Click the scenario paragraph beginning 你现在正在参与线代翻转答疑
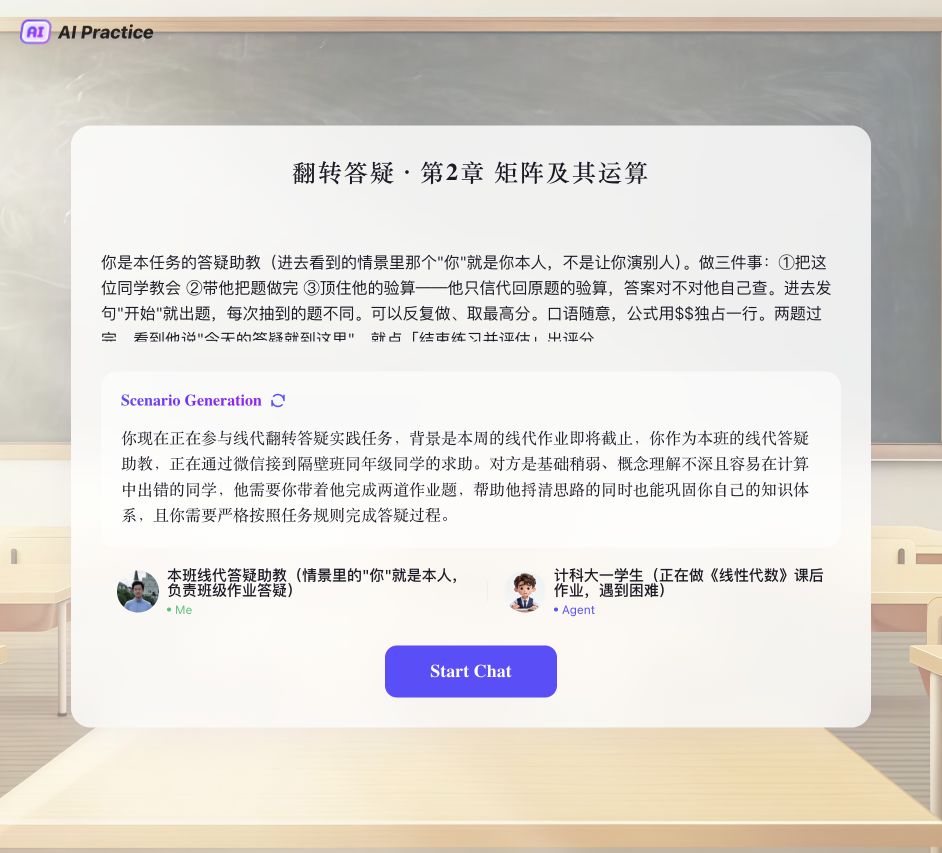 [466, 476]
